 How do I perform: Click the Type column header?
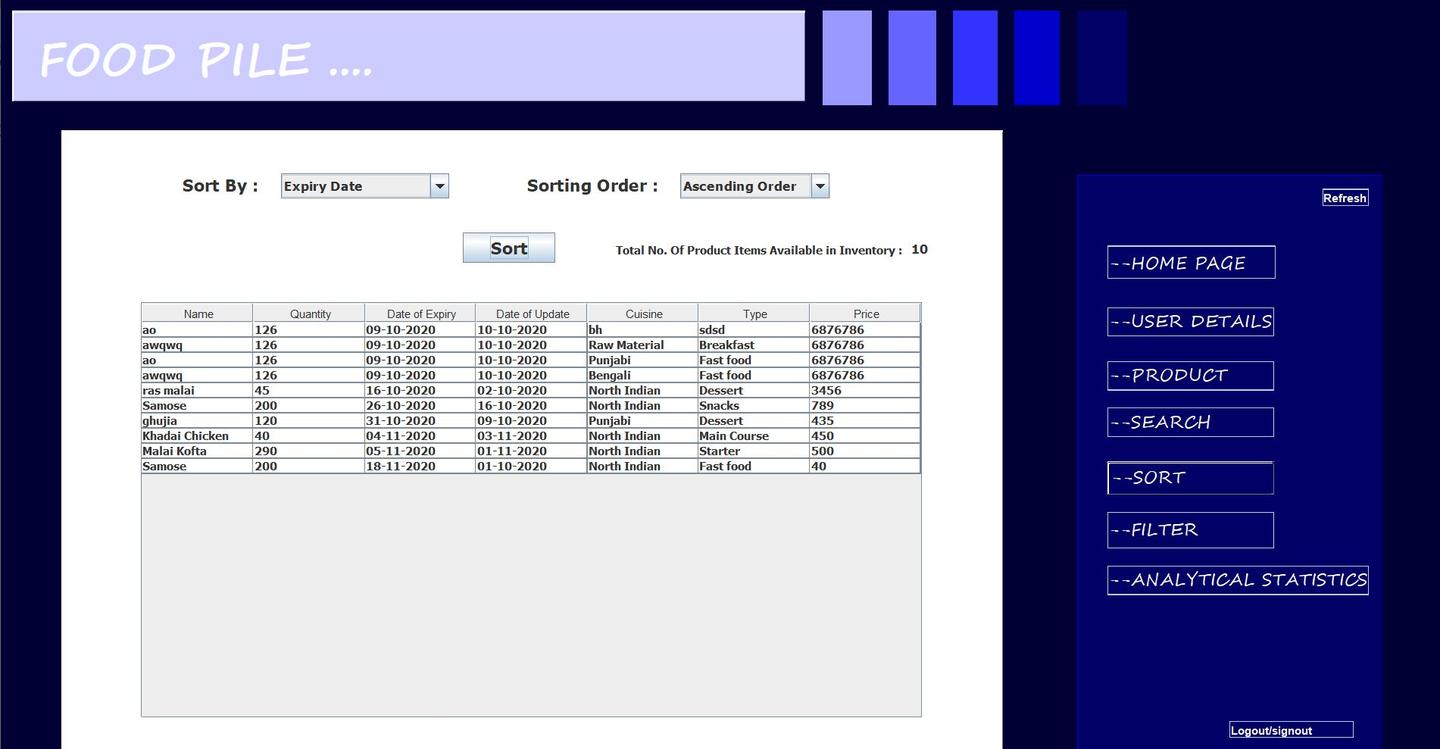[x=754, y=313]
